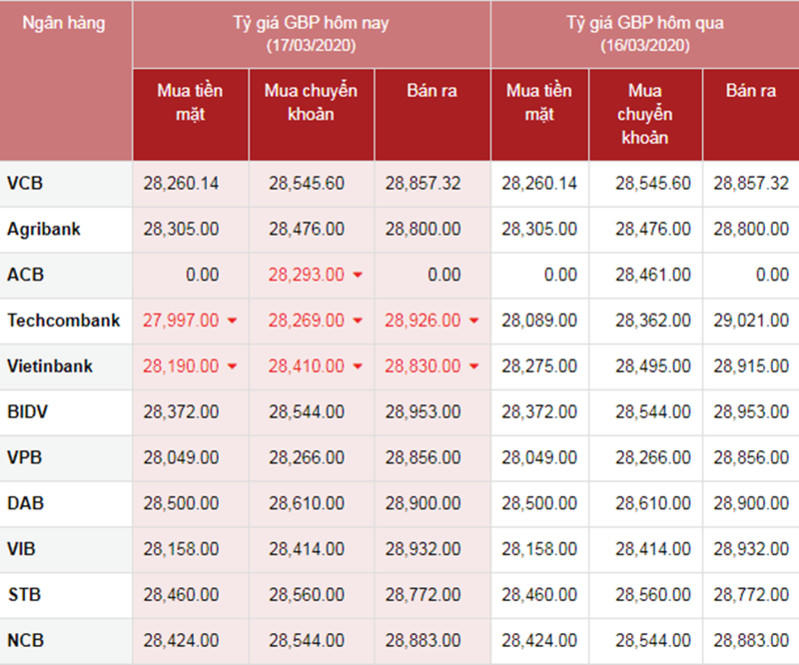The width and height of the screenshot is (799, 665).
Task: Select BIDV today's cash rate 28,372.00
Action: (181, 412)
